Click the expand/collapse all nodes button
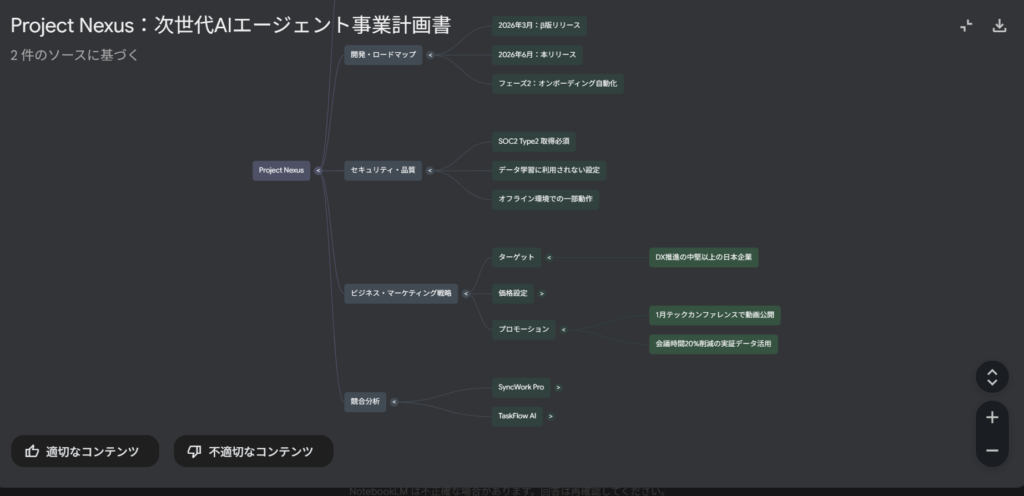Screen dimensions: 1024x496 pyautogui.click(x=991, y=377)
